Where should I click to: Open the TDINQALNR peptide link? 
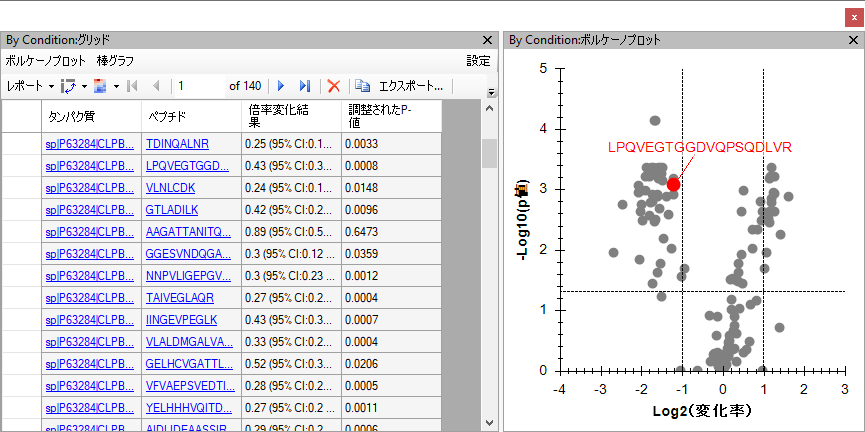pyautogui.click(x=177, y=144)
